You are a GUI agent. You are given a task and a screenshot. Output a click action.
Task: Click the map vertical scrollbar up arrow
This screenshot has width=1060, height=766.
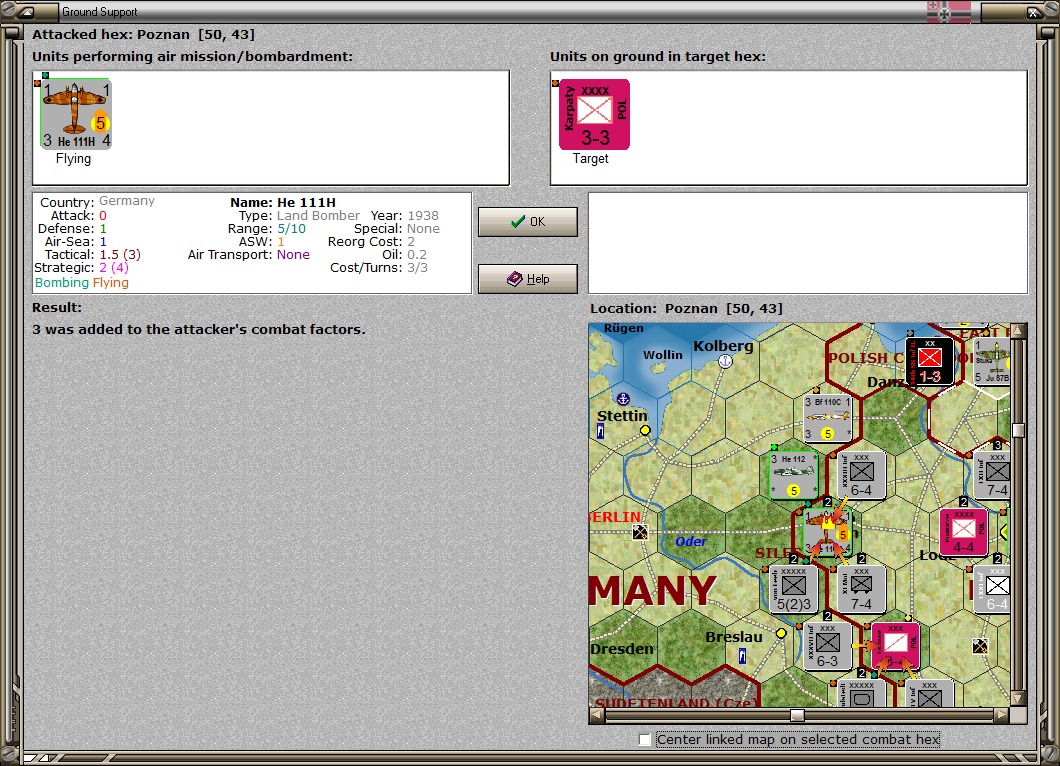[1017, 331]
